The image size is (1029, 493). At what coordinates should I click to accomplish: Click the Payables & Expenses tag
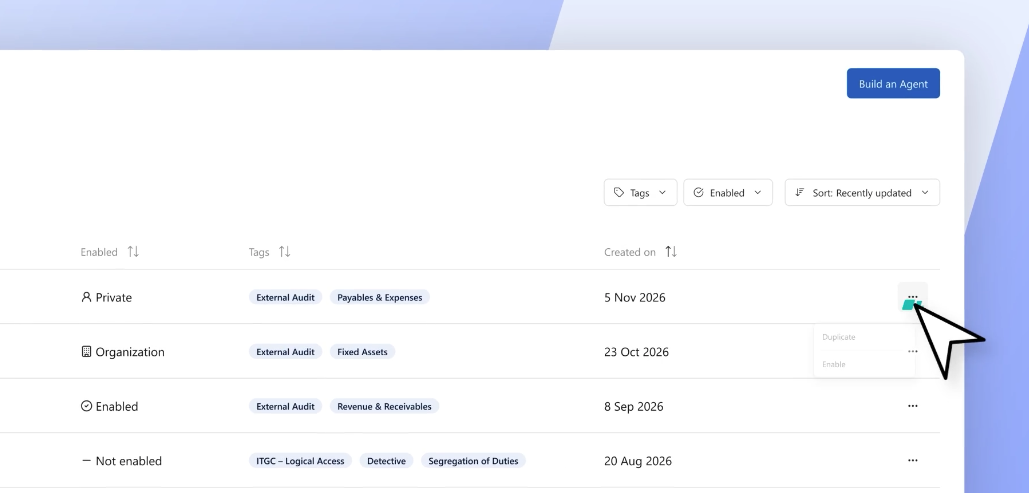pyautogui.click(x=379, y=297)
